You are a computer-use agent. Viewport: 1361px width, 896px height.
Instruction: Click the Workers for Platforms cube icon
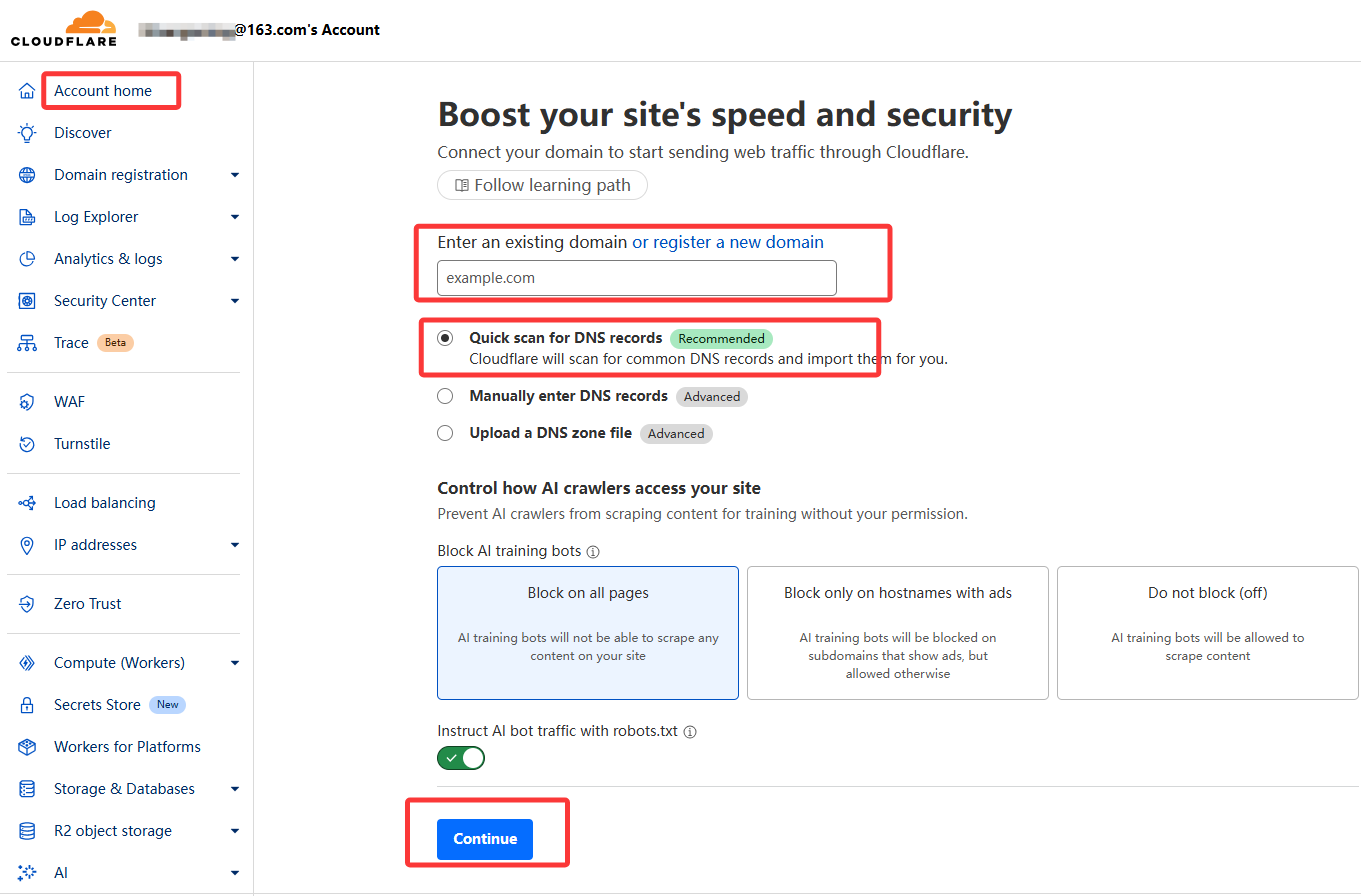[x=27, y=747]
